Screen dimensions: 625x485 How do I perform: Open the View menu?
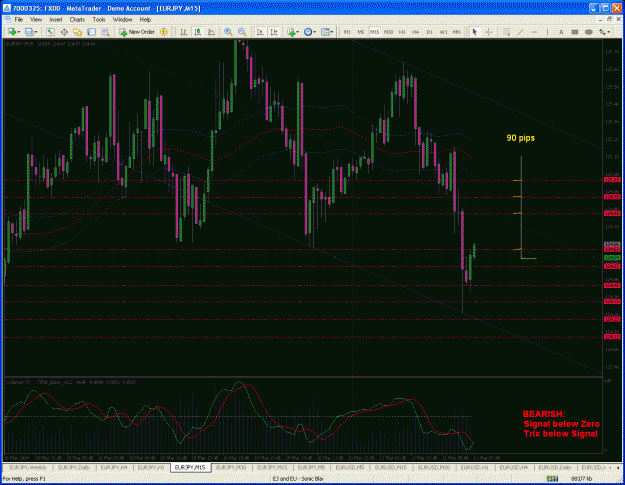tap(36, 19)
